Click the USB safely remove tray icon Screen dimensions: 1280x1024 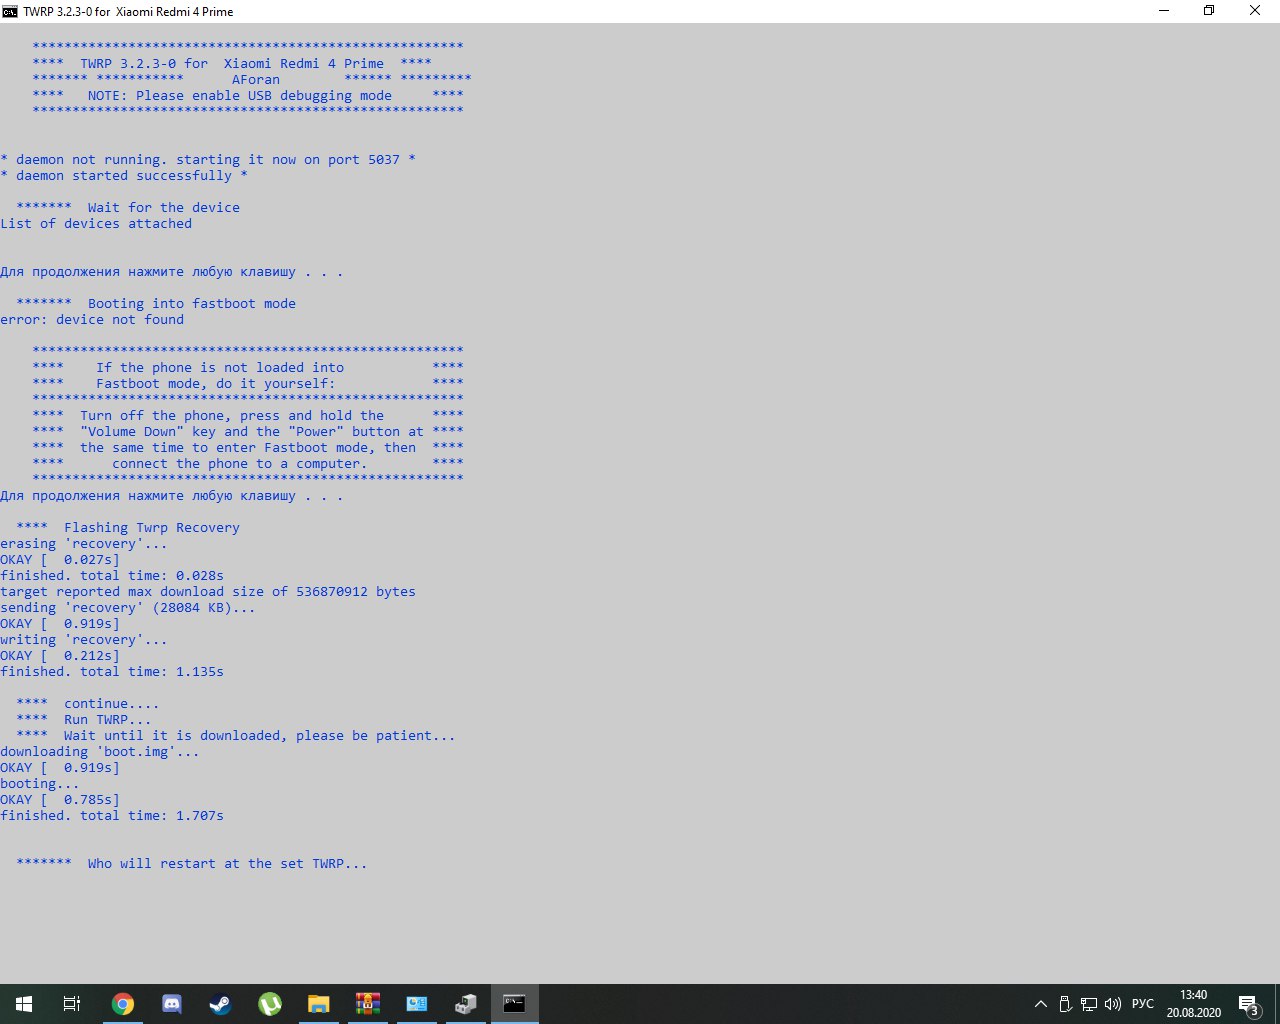(1065, 1004)
